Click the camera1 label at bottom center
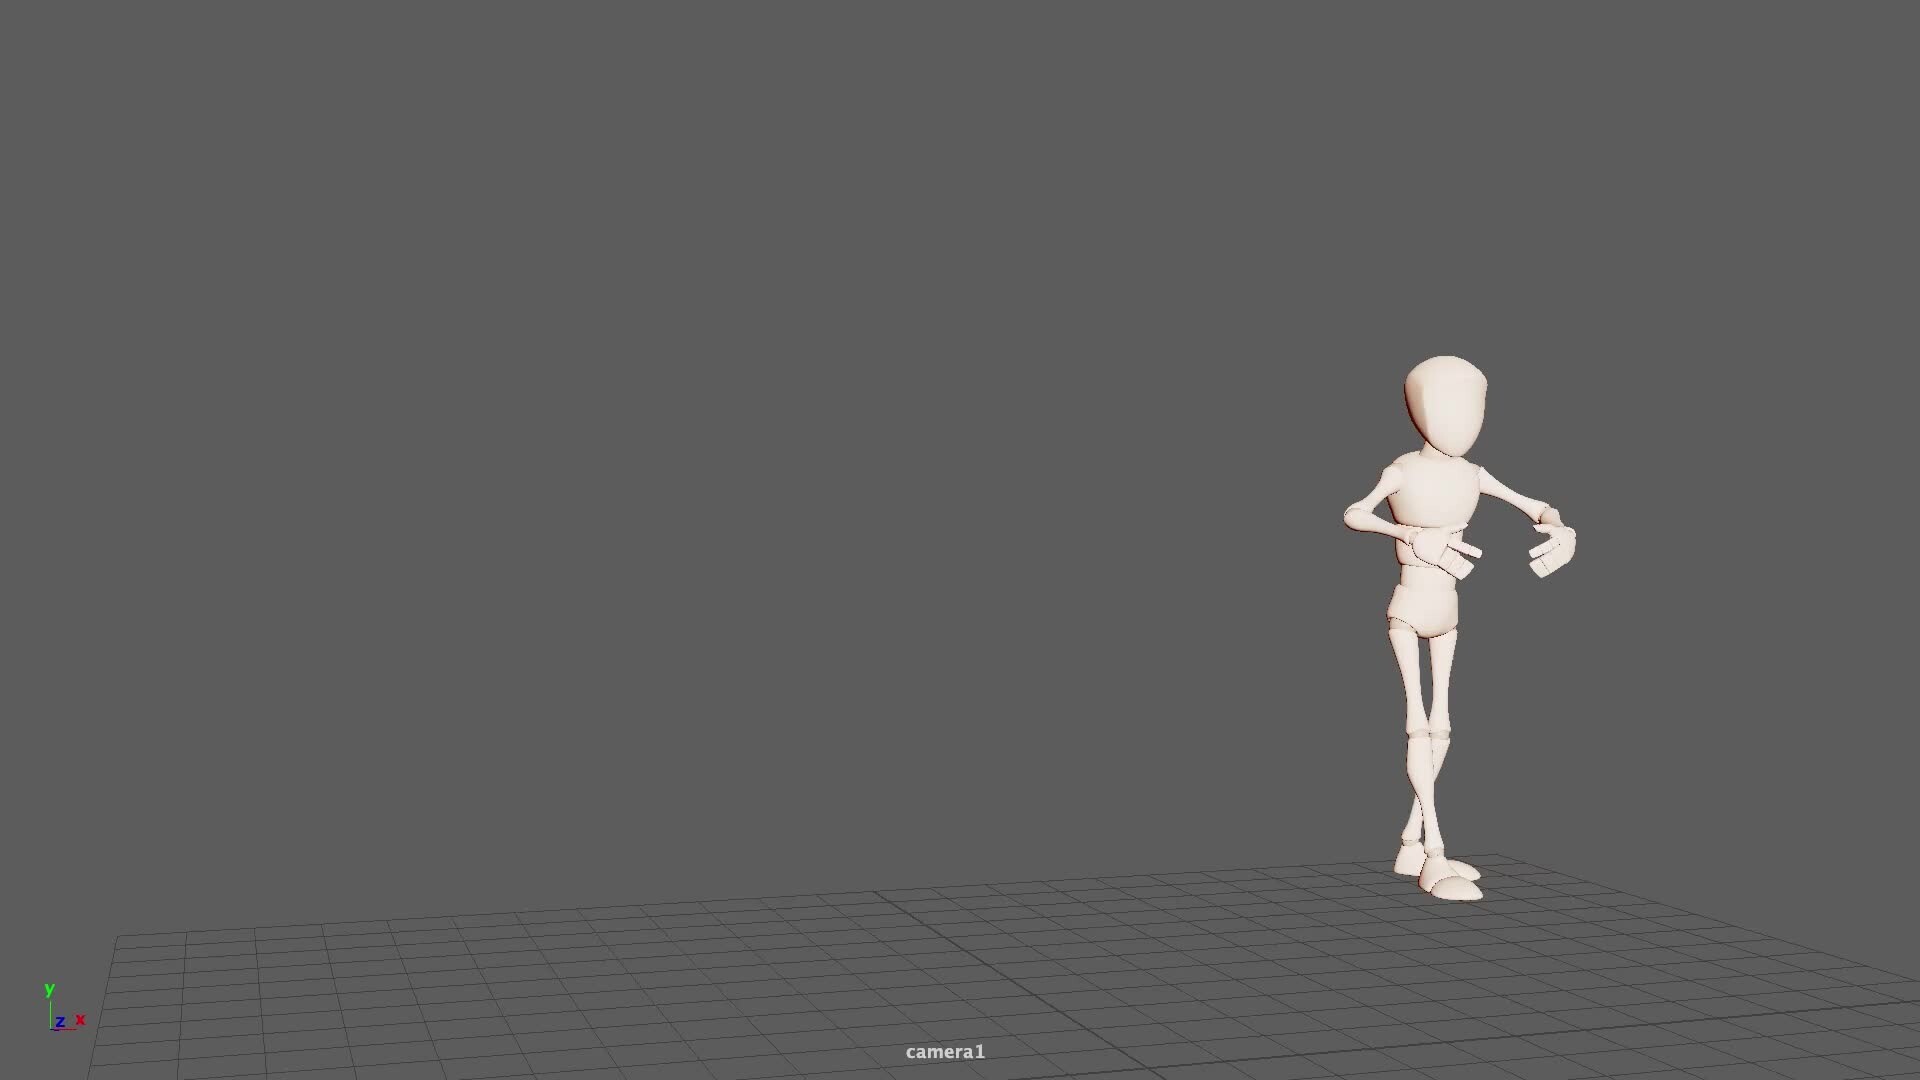This screenshot has height=1080, width=1920. pyautogui.click(x=944, y=1051)
